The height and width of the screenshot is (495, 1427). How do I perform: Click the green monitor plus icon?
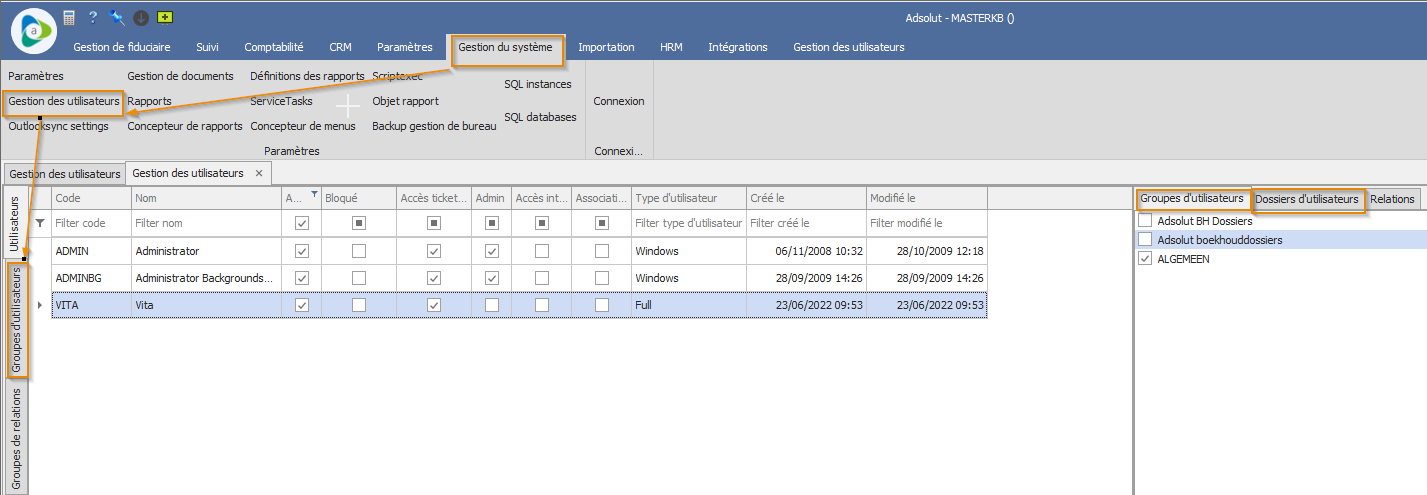[165, 17]
